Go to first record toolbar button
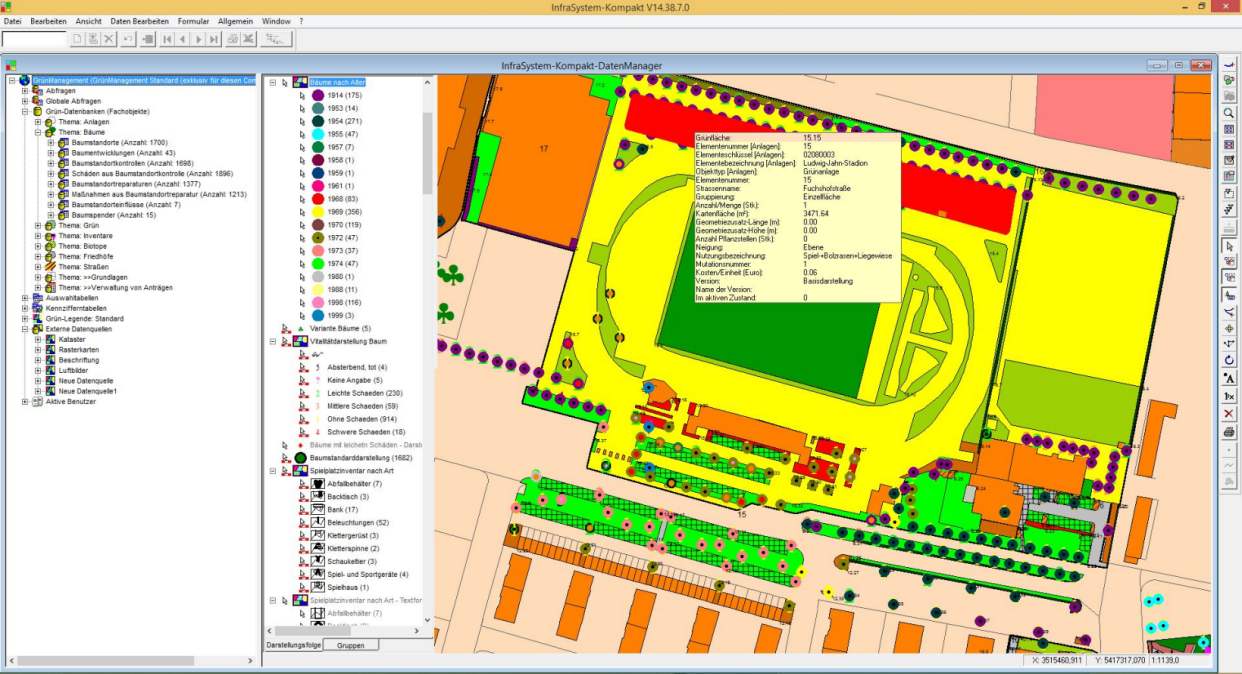 [x=165, y=39]
